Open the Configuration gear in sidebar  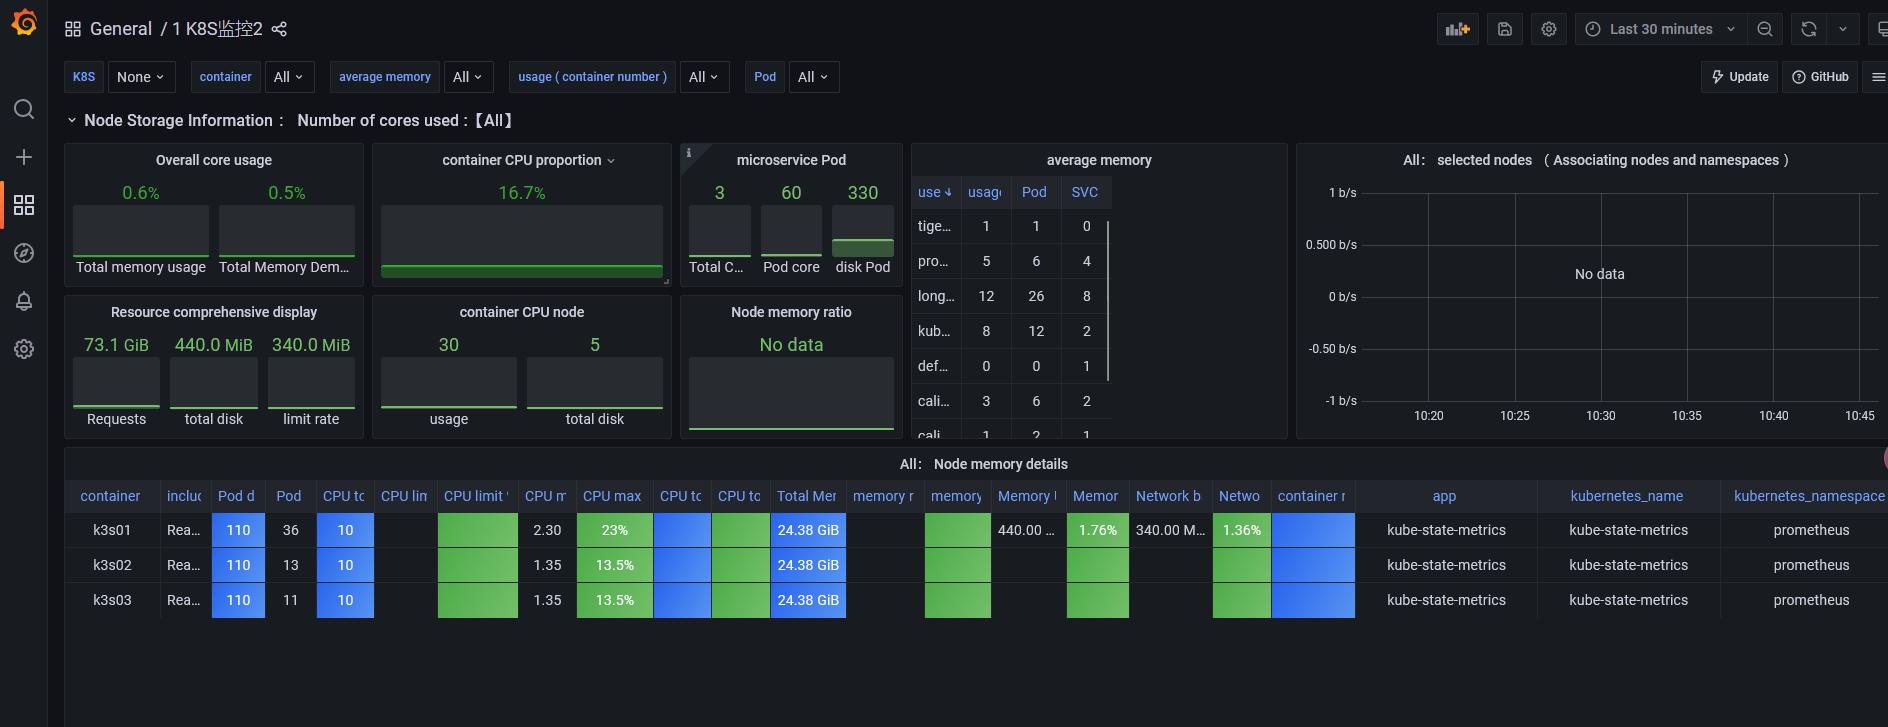click(24, 349)
